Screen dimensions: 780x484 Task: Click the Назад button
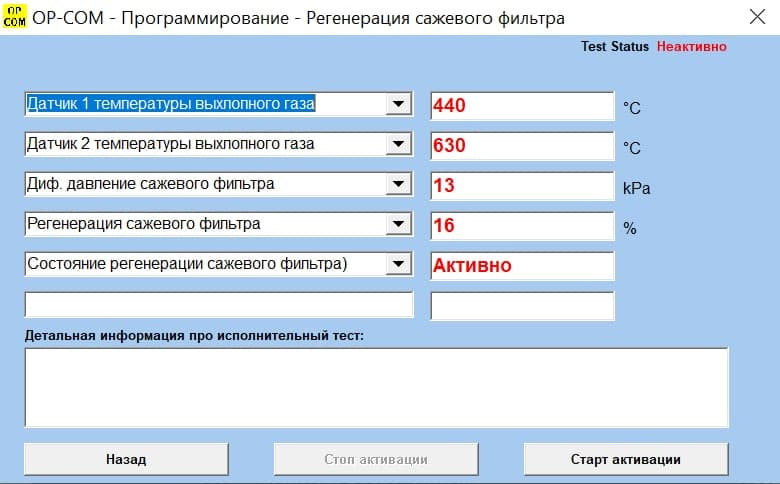click(126, 459)
